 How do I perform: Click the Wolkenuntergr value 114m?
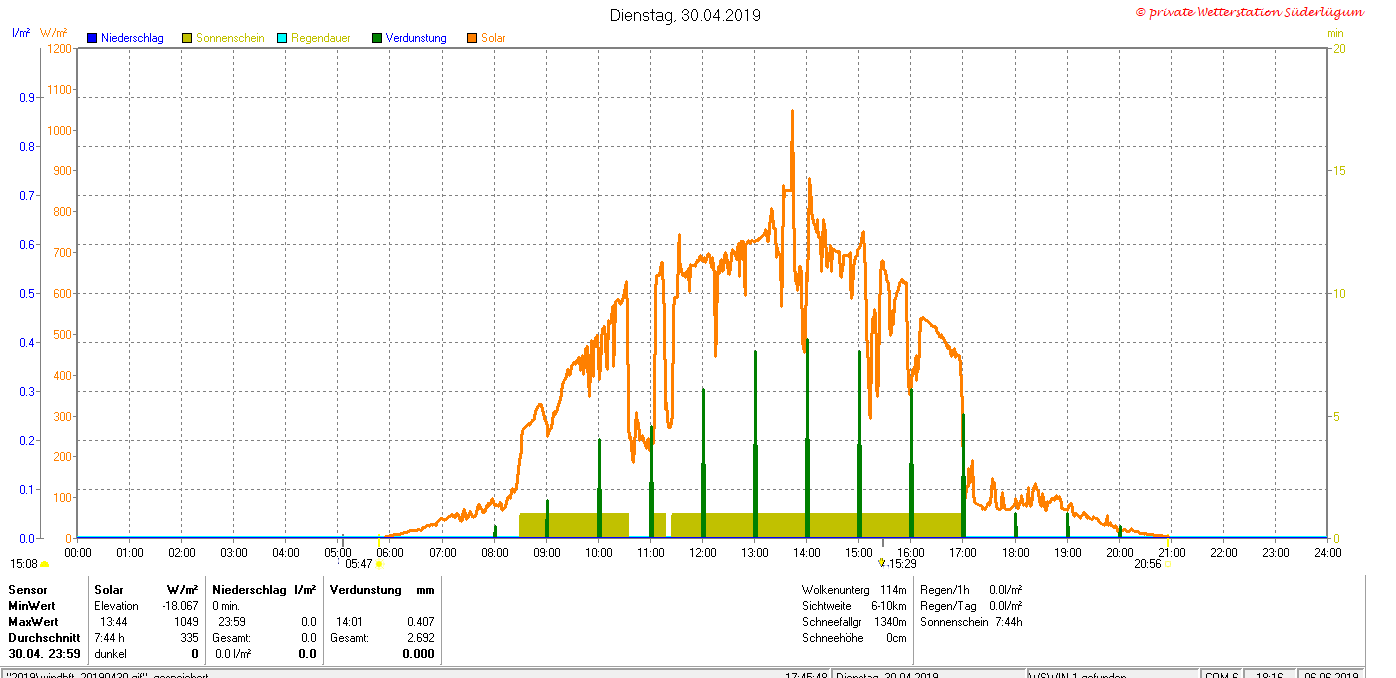tap(893, 590)
